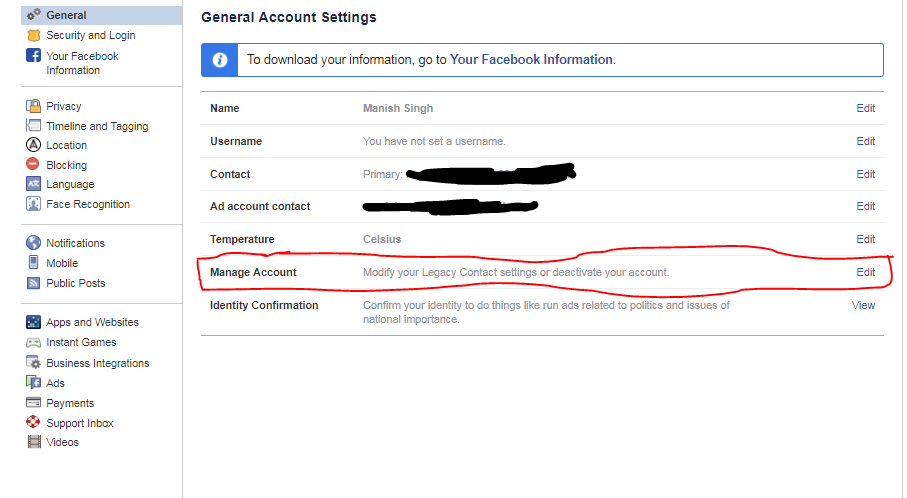Edit the Ad account contact row

tap(865, 206)
